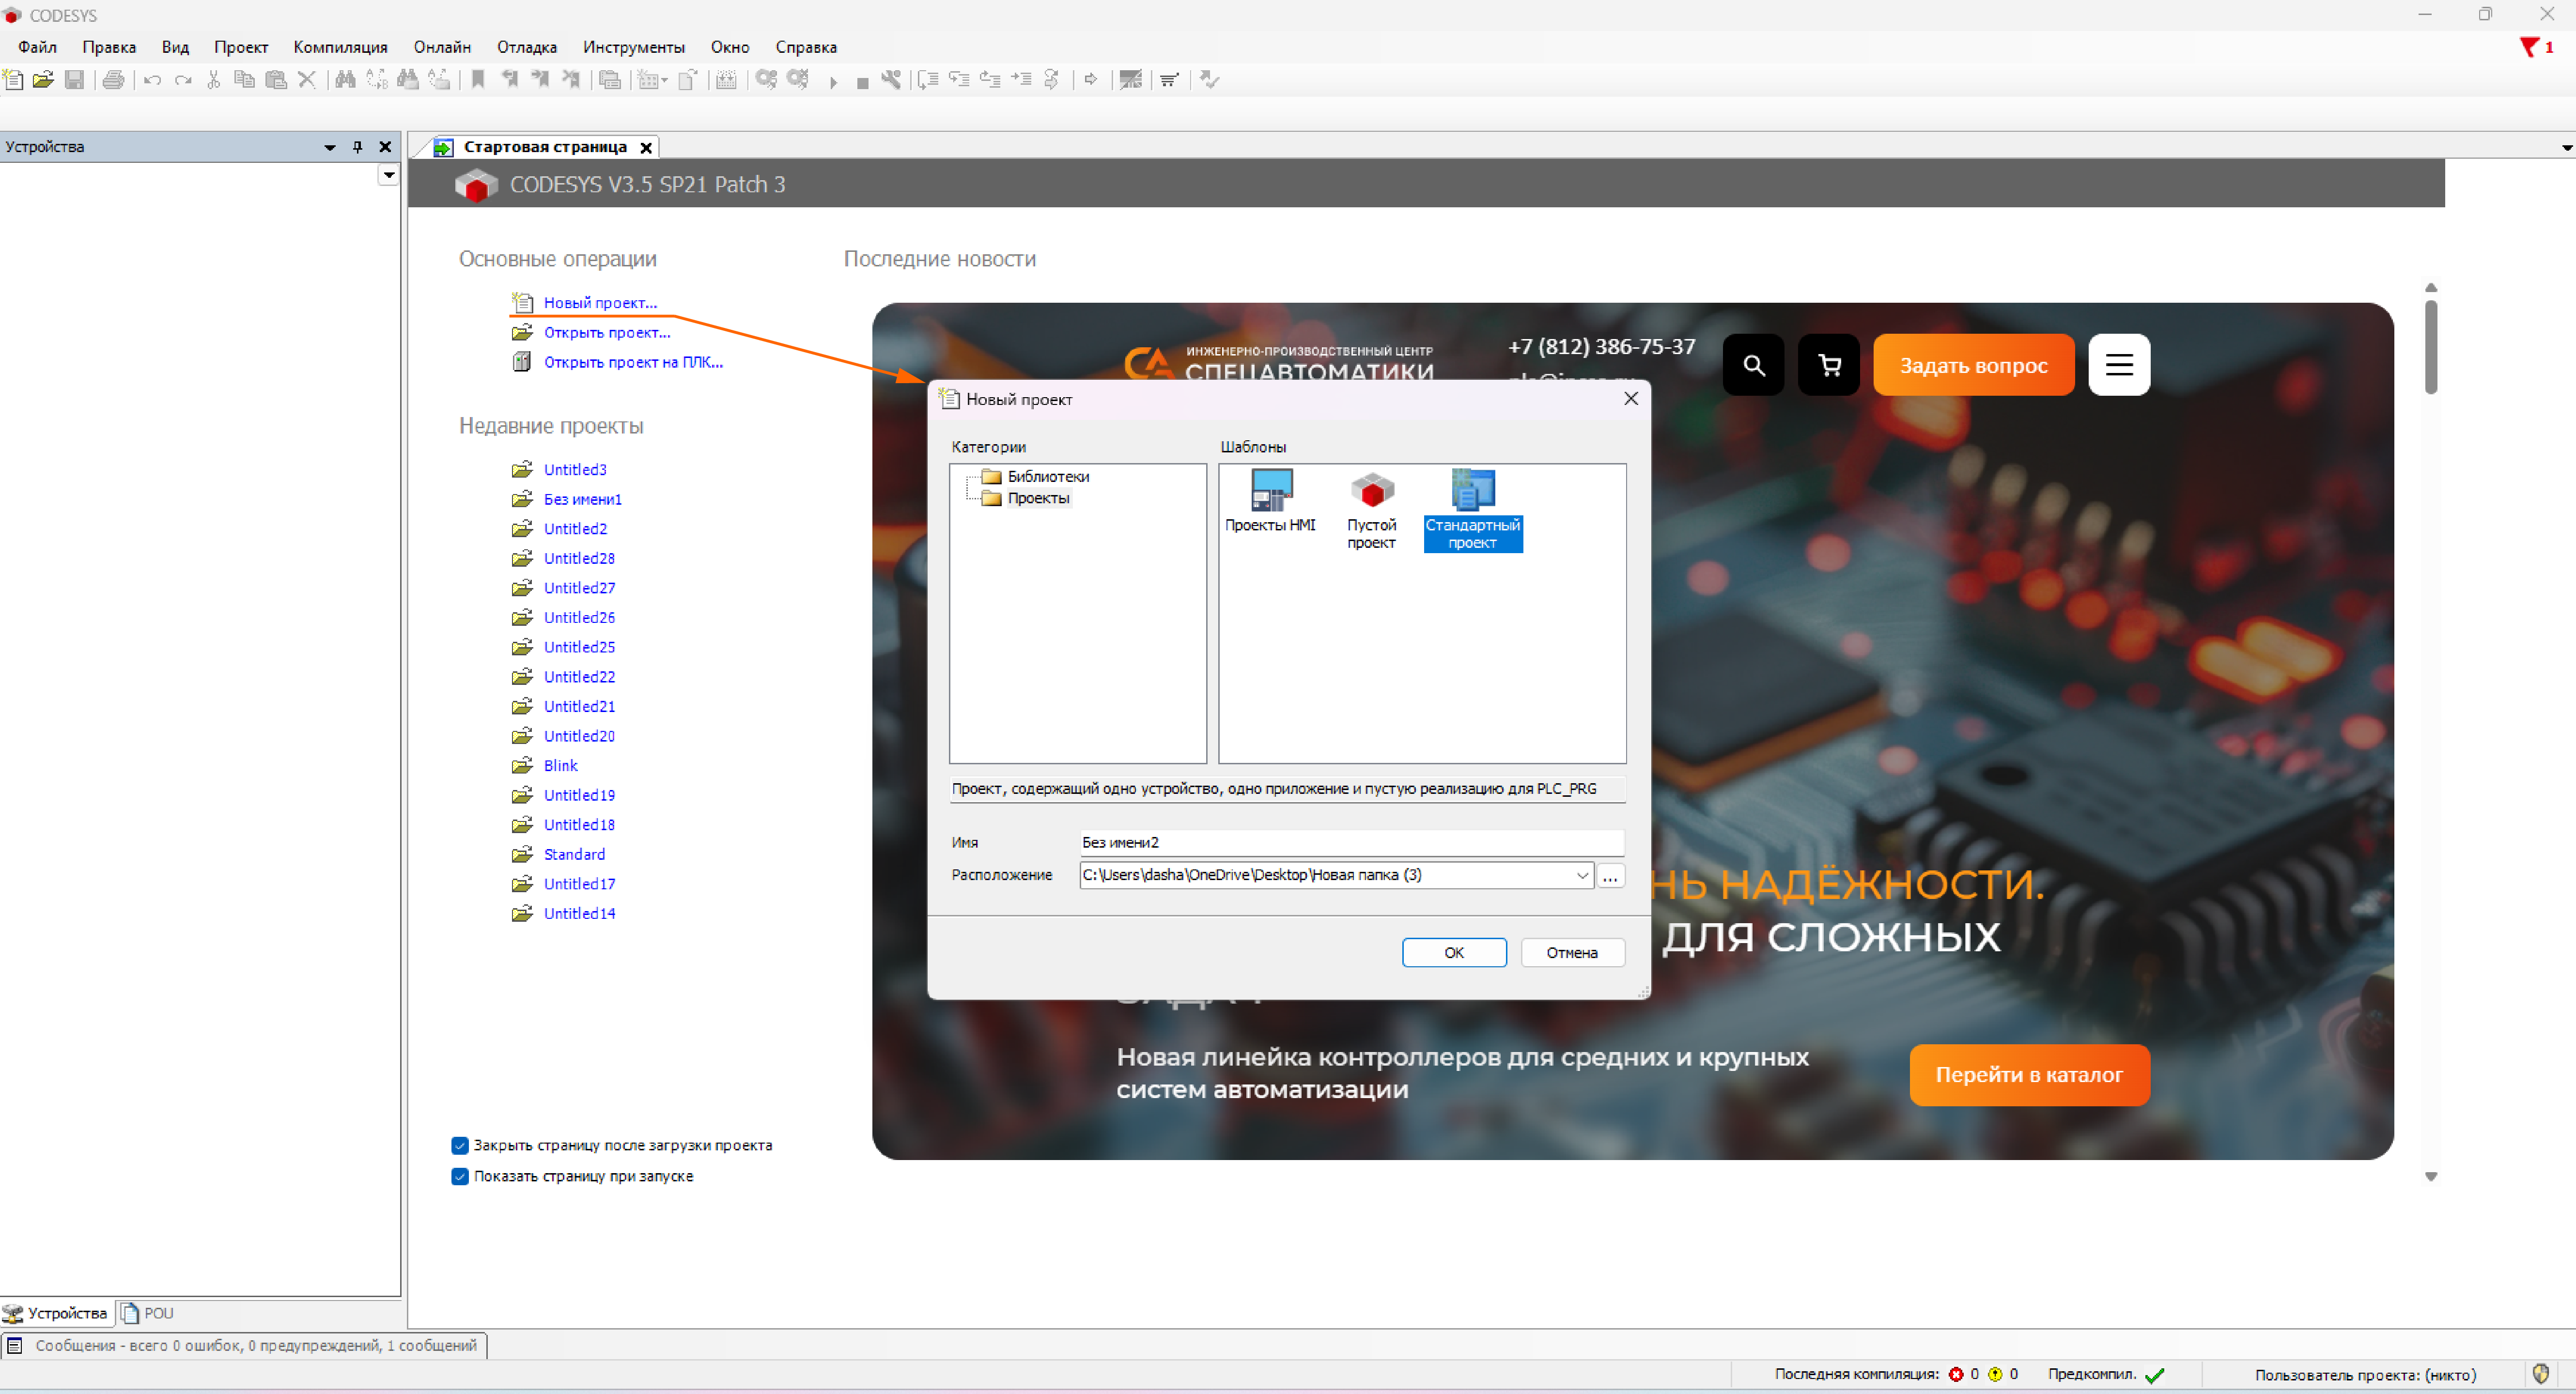
Task: Open the Инструменты menu
Action: pos(634,47)
